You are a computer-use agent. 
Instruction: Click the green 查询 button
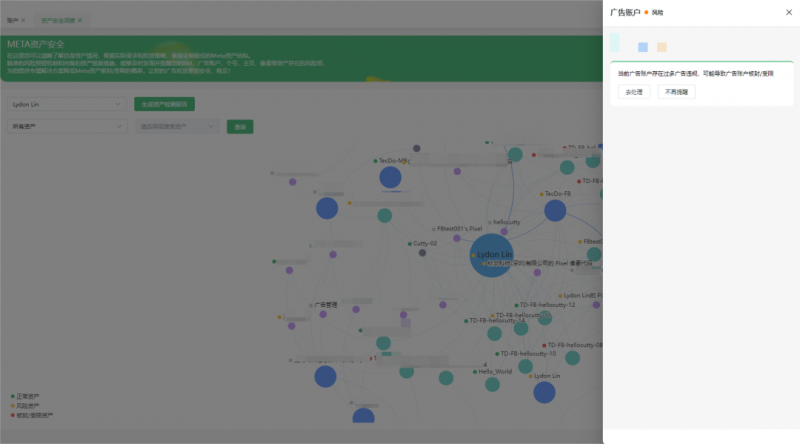(240, 127)
